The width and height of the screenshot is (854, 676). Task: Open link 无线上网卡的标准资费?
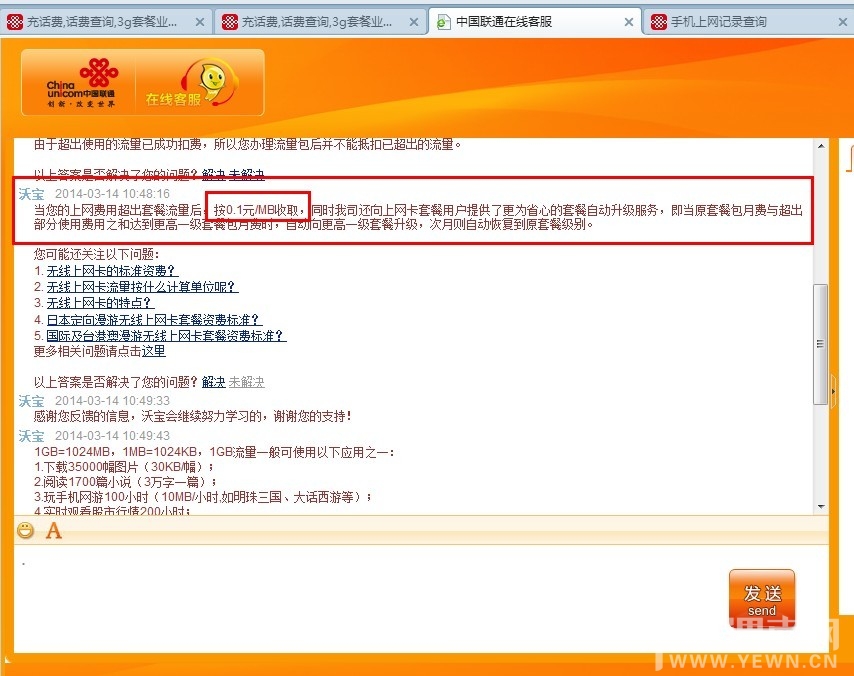[112, 271]
